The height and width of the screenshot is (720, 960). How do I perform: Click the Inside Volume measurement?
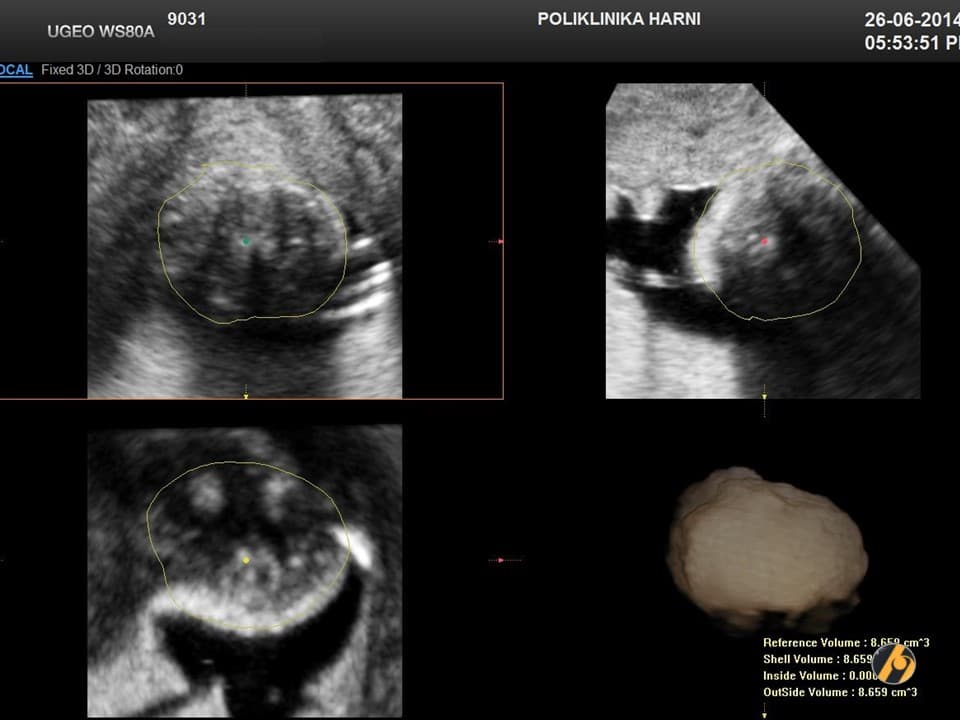816,676
